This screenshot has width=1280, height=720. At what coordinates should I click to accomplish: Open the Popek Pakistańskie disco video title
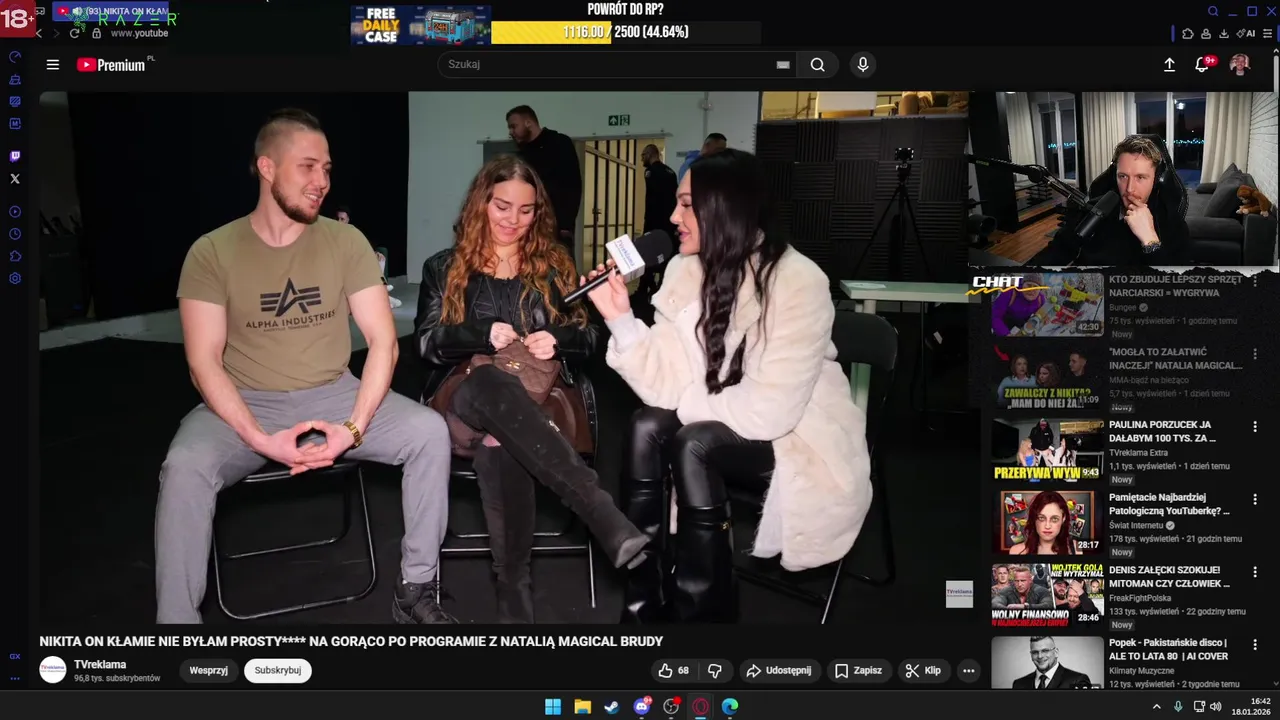coord(1168,649)
